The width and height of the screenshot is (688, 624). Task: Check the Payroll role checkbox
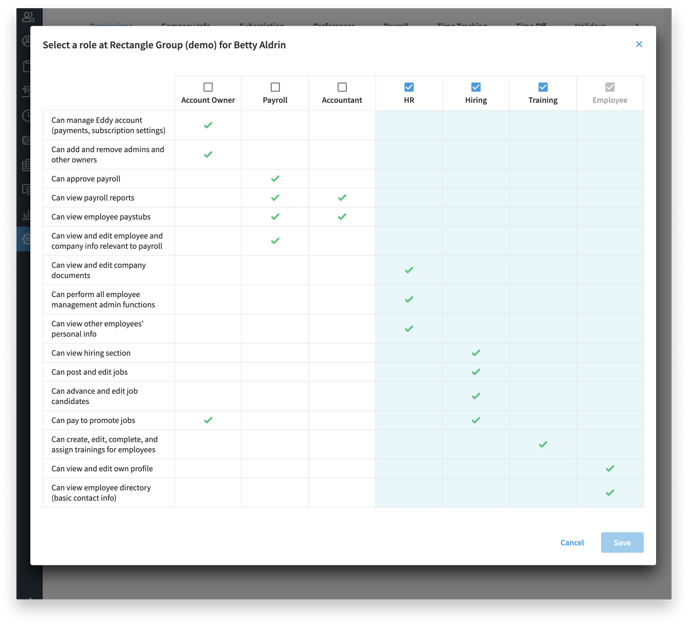point(275,87)
